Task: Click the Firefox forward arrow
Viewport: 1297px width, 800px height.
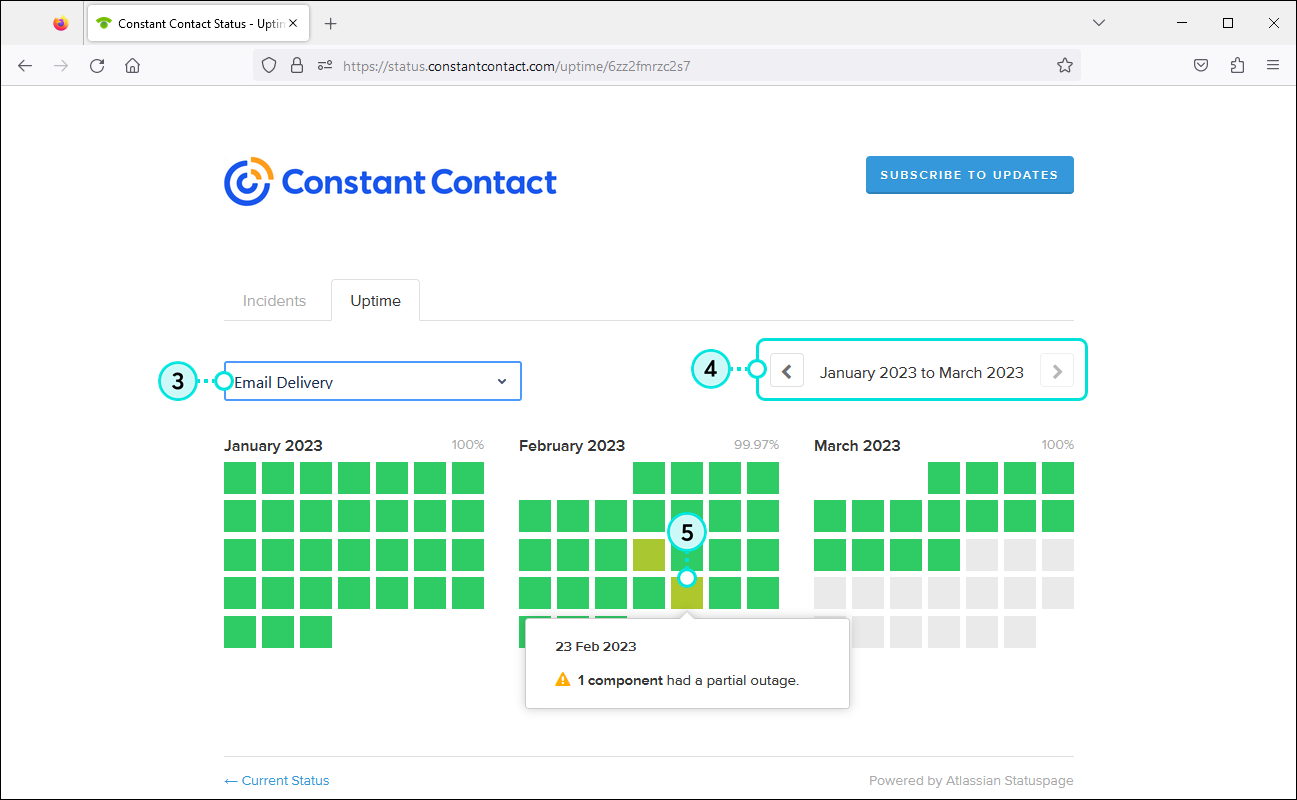Action: (61, 65)
